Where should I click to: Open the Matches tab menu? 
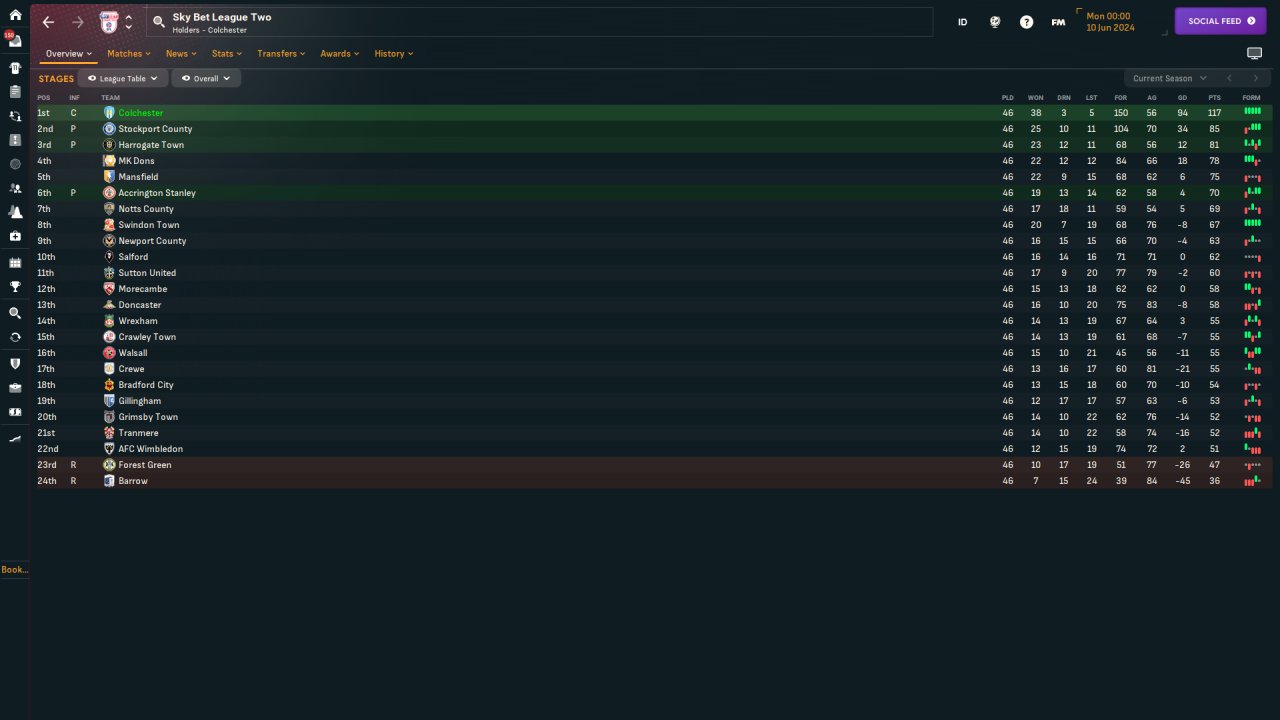(129, 54)
